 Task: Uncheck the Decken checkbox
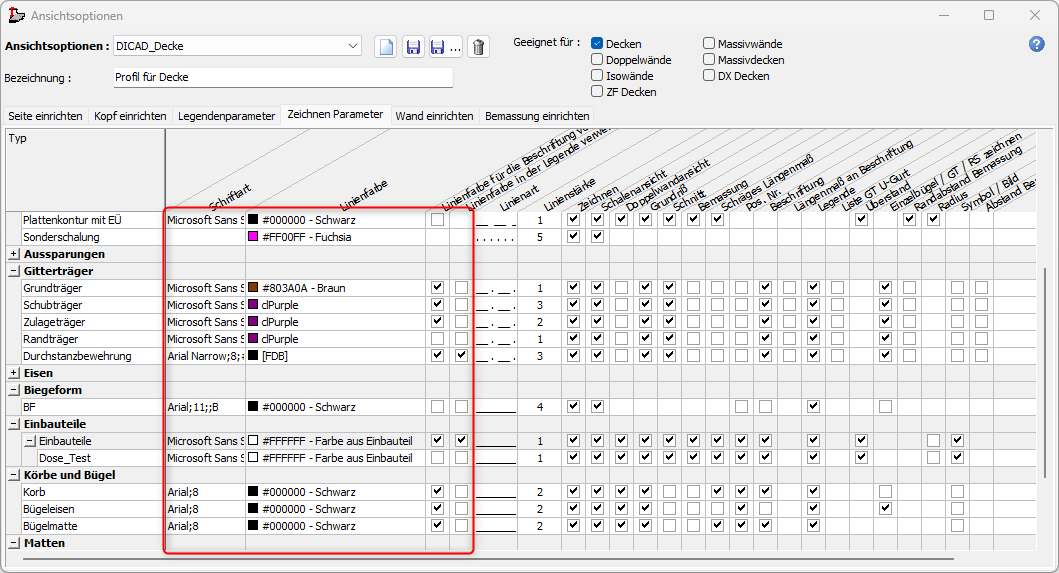[x=597, y=44]
